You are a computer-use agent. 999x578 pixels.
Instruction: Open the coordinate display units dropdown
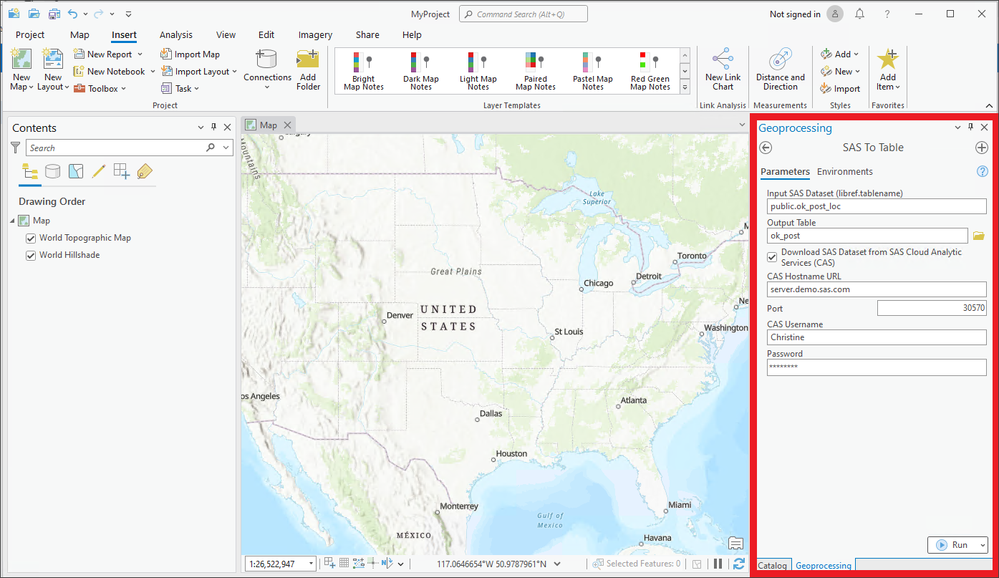(x=557, y=563)
